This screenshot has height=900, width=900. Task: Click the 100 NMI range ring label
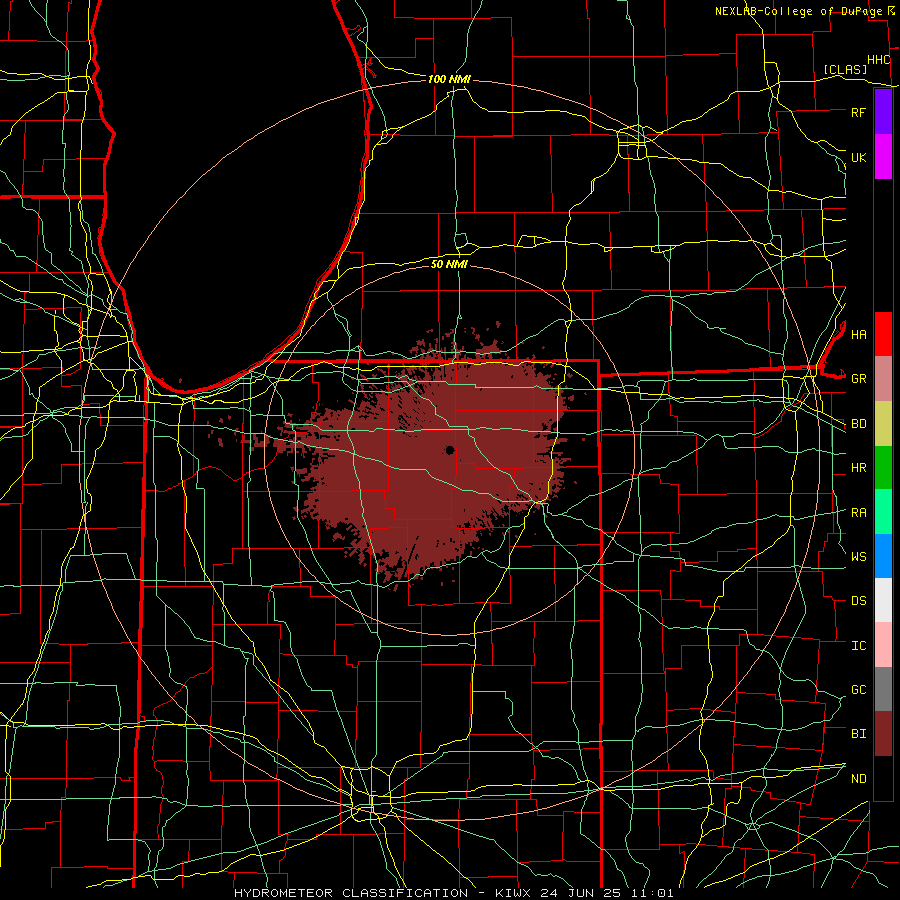click(449, 79)
